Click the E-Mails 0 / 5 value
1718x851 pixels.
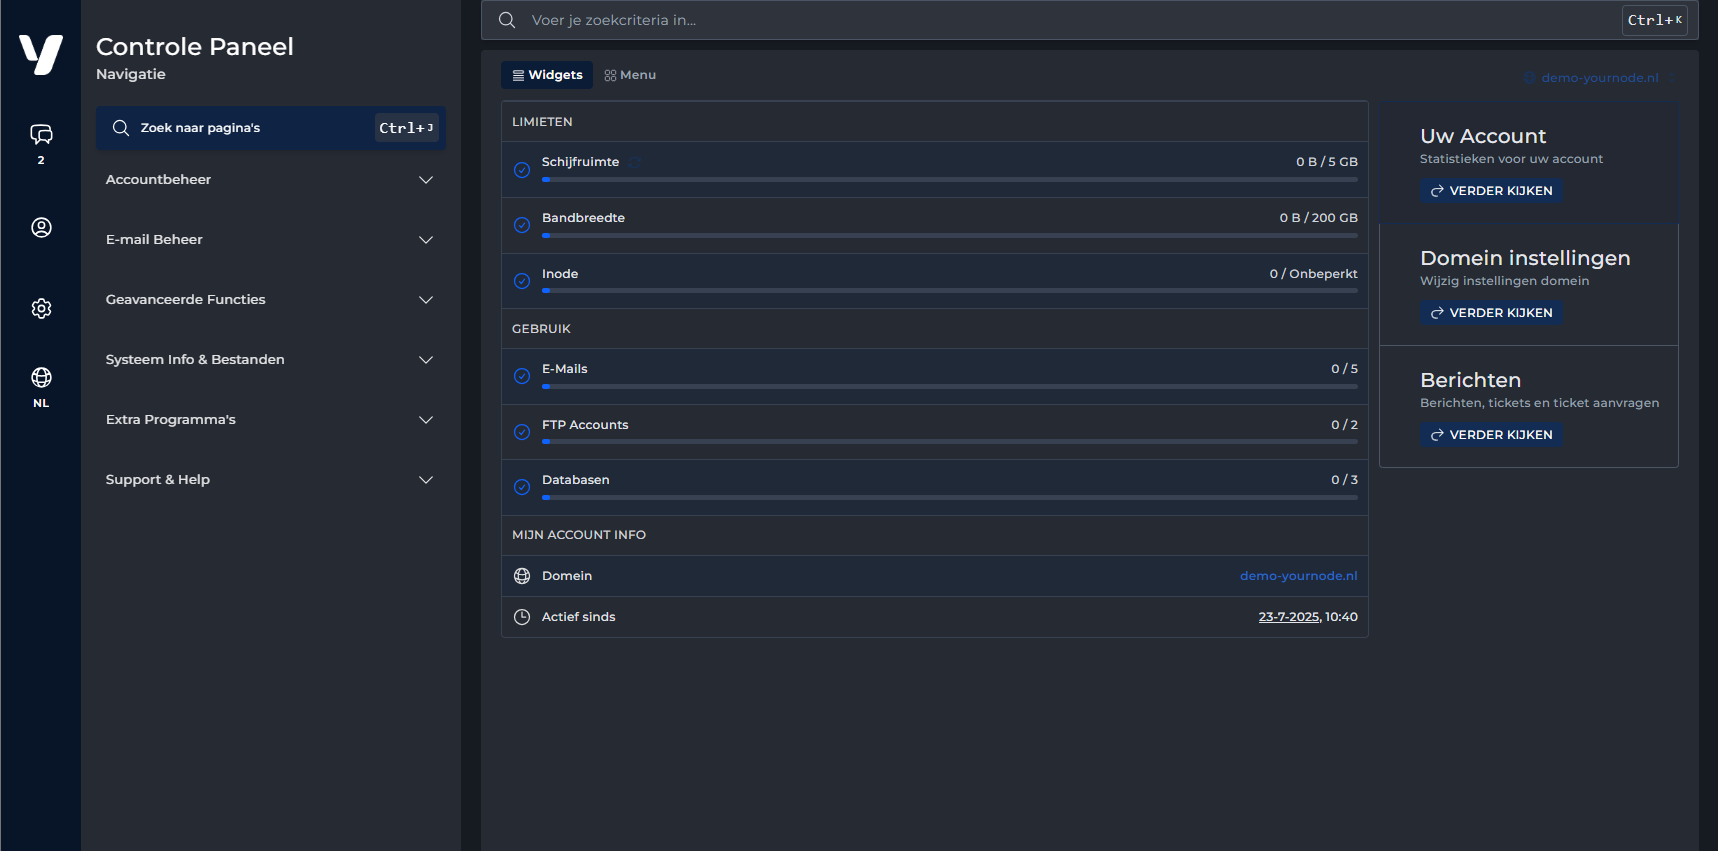(1344, 369)
